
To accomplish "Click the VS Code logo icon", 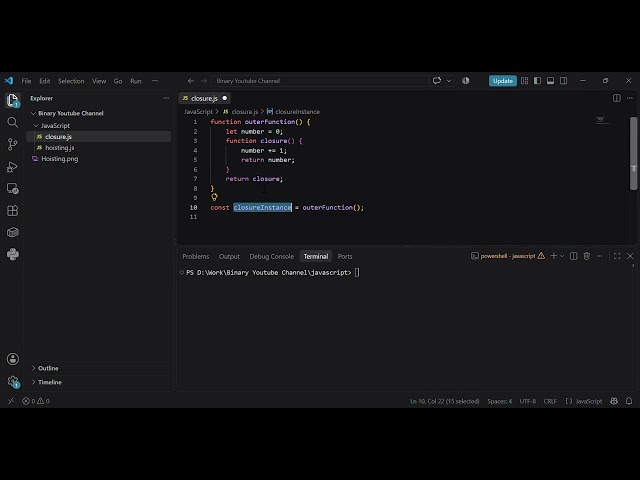I will coord(9,81).
